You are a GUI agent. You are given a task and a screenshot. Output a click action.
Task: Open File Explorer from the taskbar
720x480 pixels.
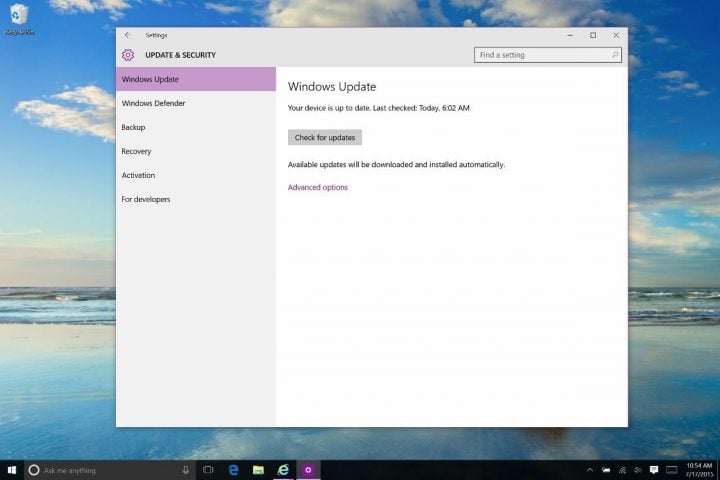(x=258, y=470)
